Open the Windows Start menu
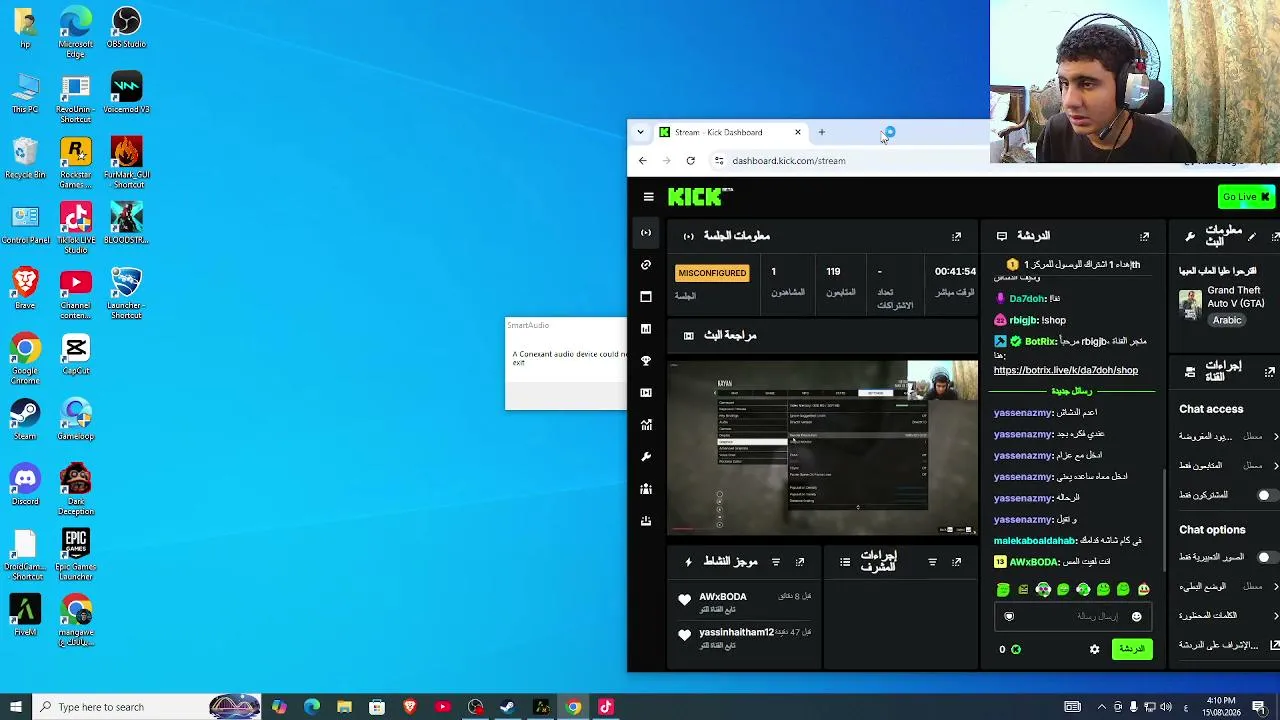The width and height of the screenshot is (1280, 720). click(x=15, y=707)
